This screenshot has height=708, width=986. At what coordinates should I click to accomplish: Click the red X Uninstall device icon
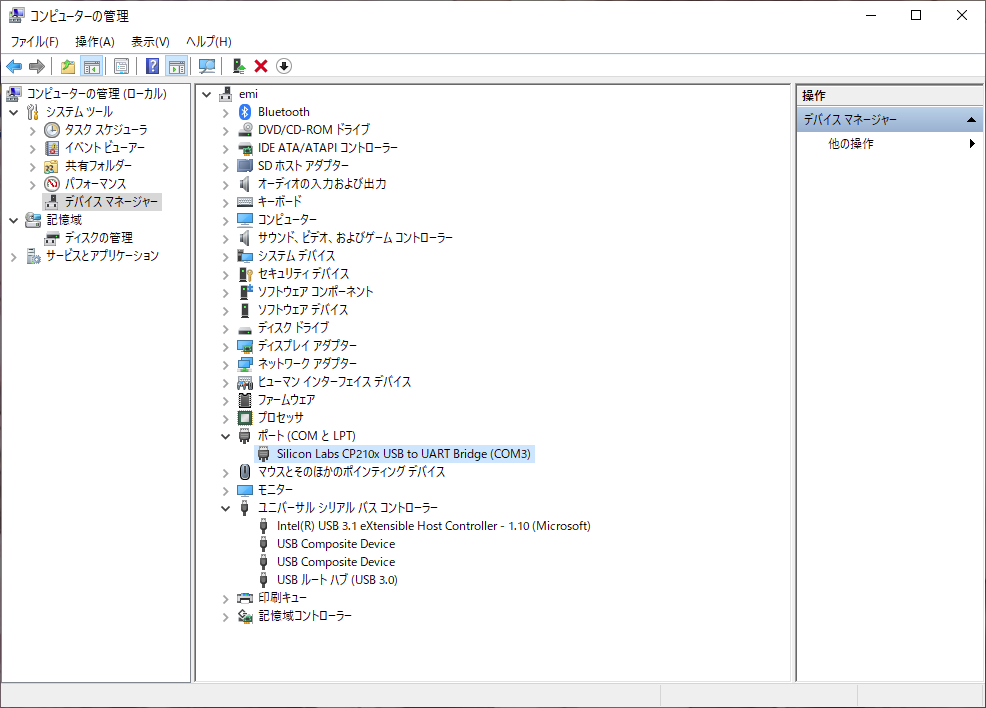coord(261,66)
